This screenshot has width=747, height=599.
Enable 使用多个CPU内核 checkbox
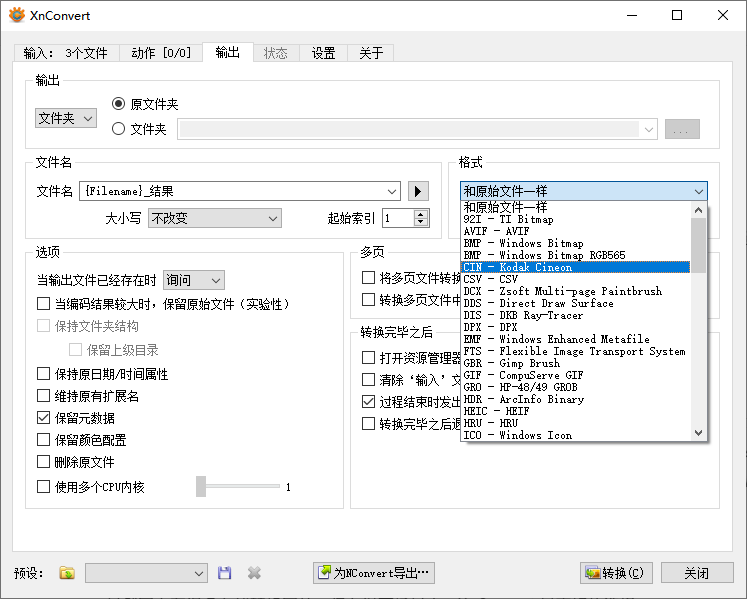click(x=43, y=487)
